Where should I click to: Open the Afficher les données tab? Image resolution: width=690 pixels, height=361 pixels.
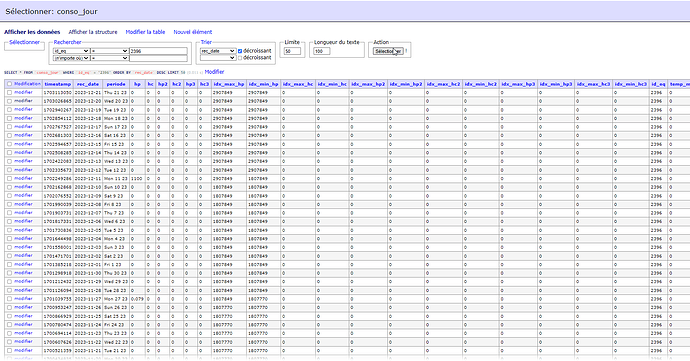32,32
